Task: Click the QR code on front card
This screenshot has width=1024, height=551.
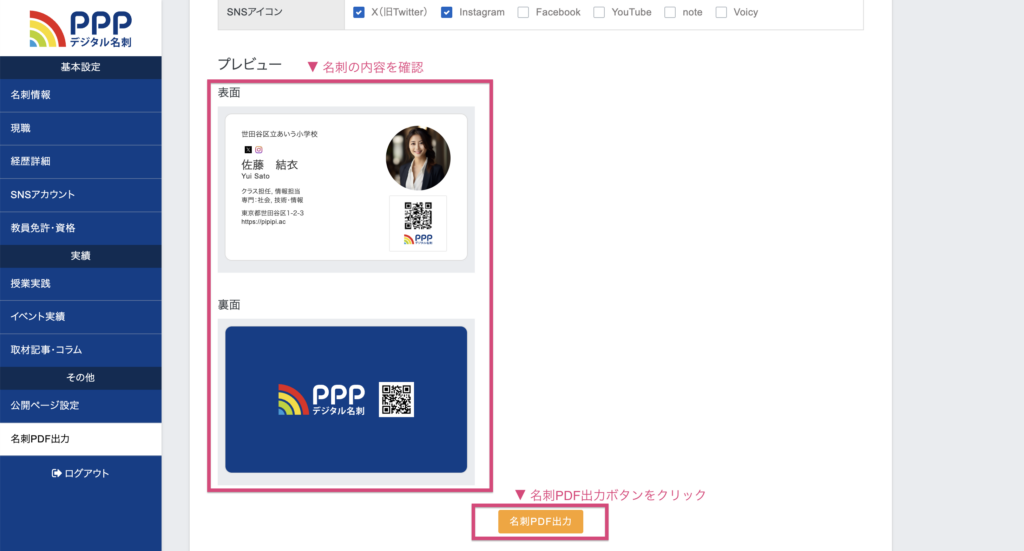Action: click(418, 216)
